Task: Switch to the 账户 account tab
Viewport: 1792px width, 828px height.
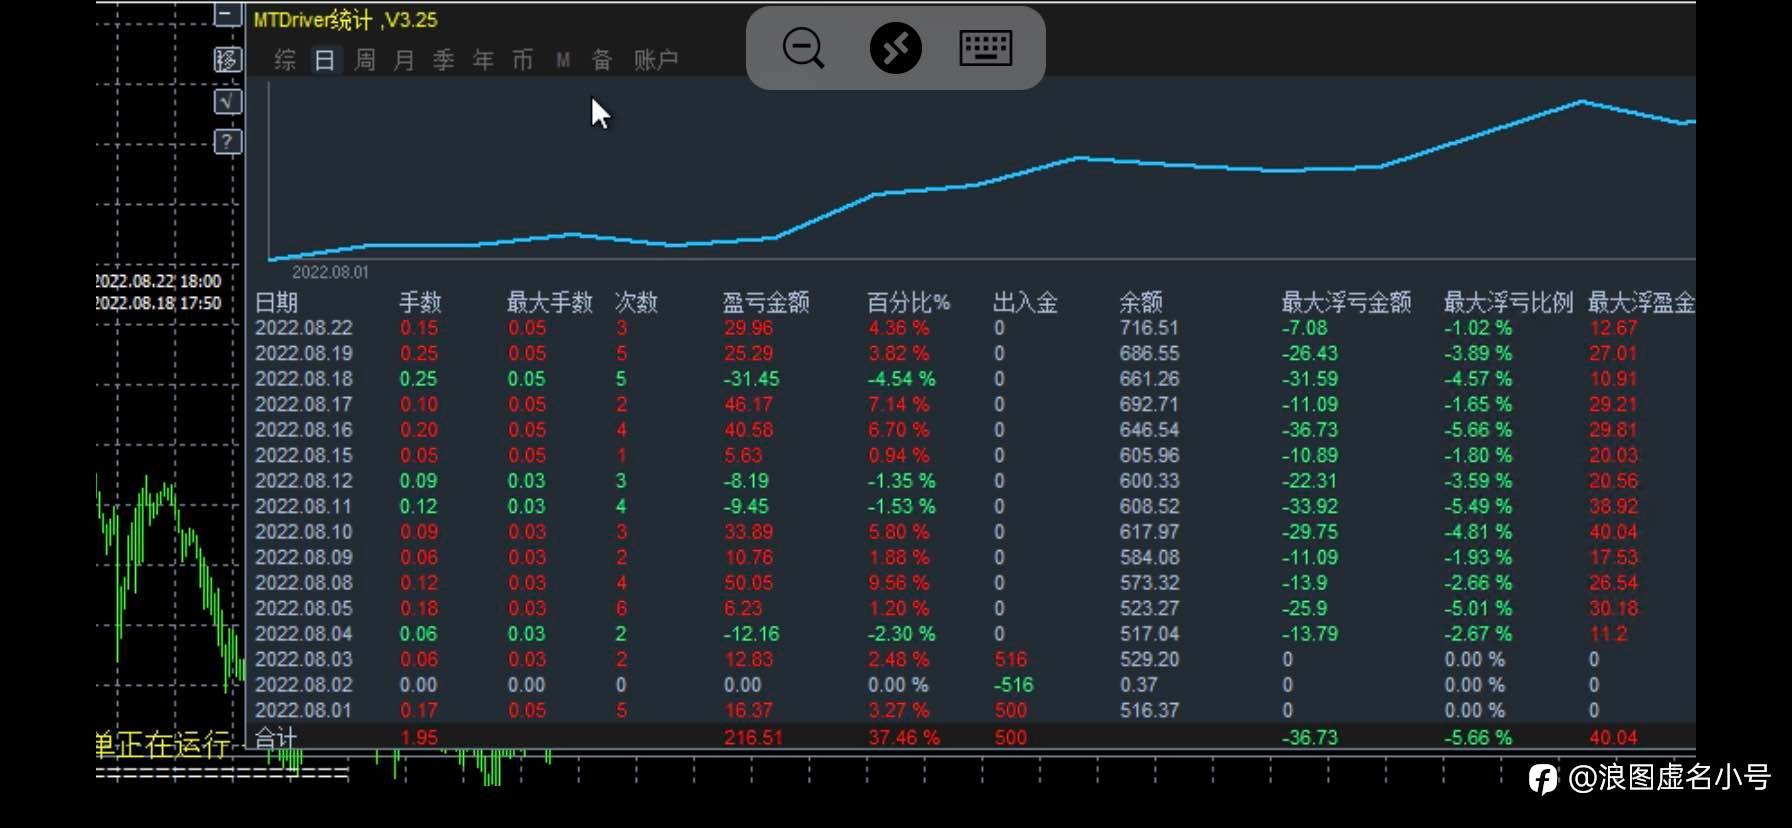Action: coord(656,60)
